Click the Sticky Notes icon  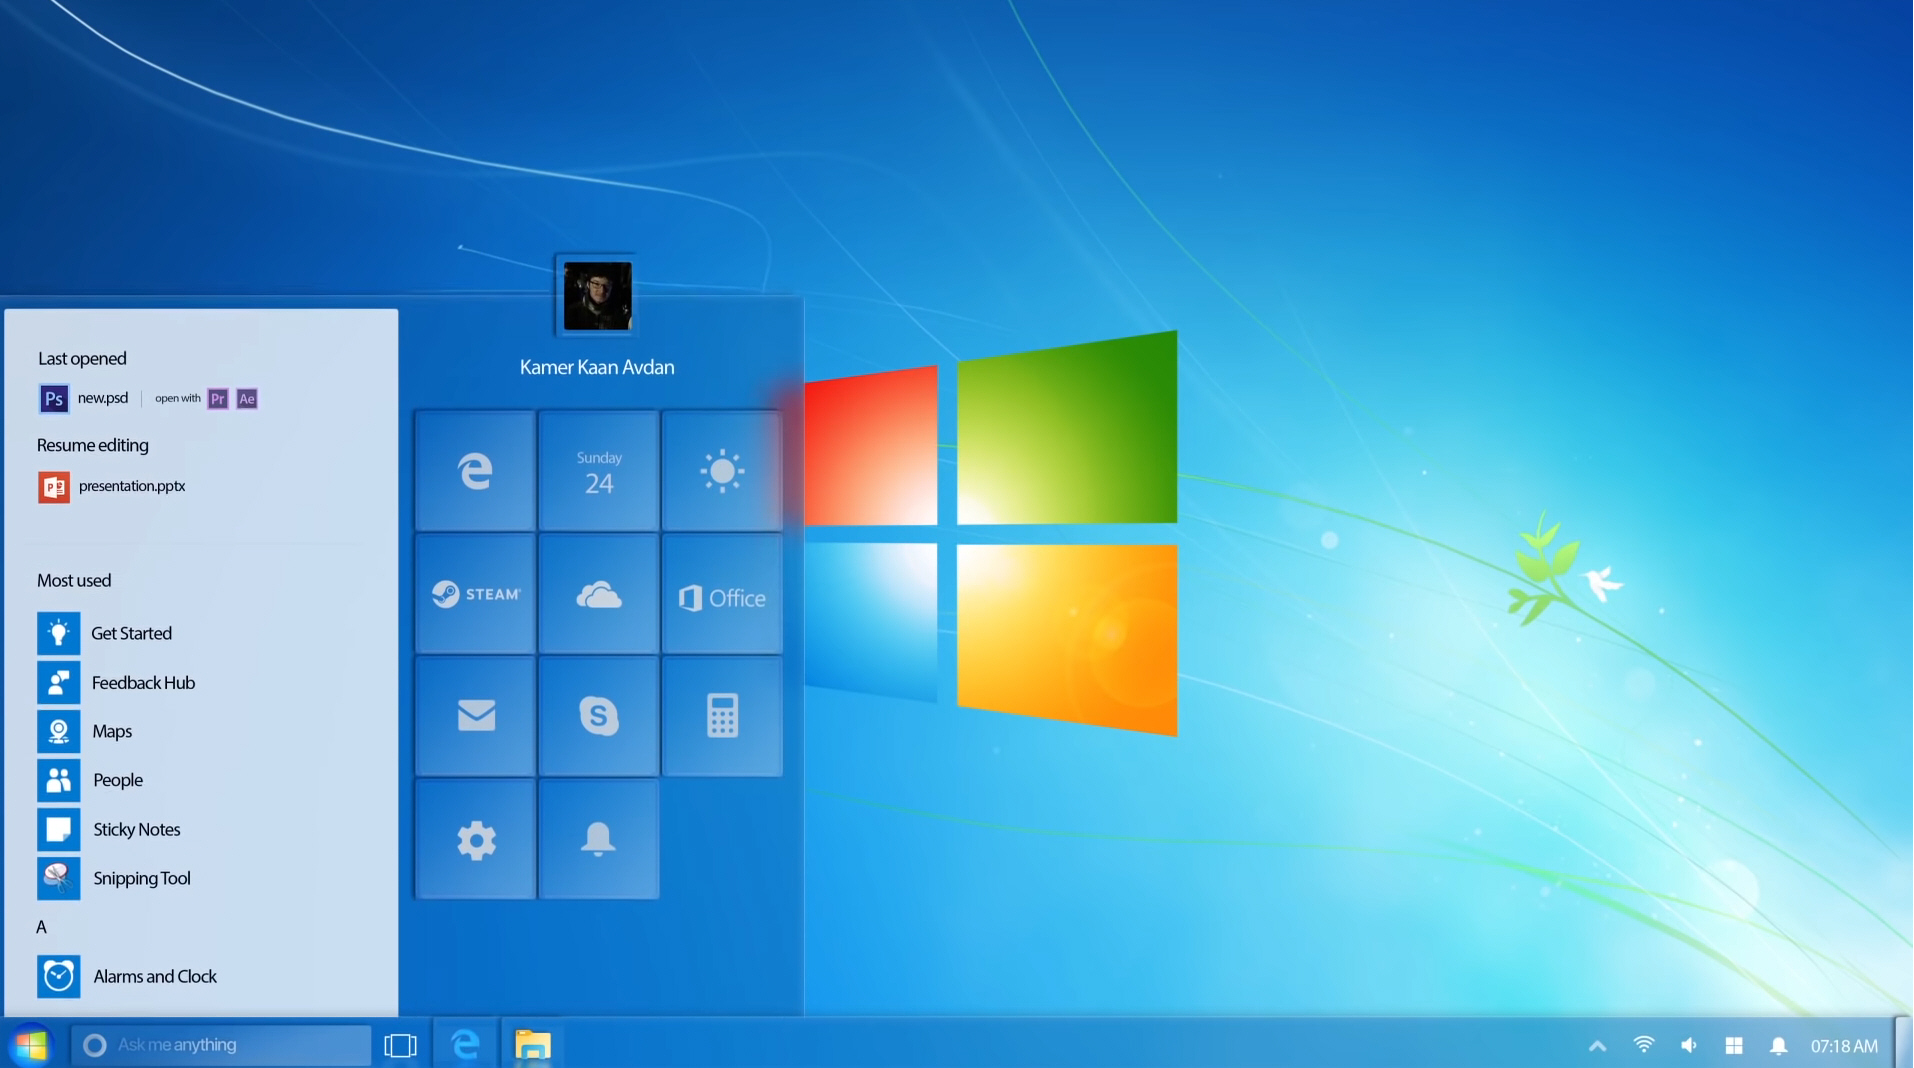[x=59, y=829]
